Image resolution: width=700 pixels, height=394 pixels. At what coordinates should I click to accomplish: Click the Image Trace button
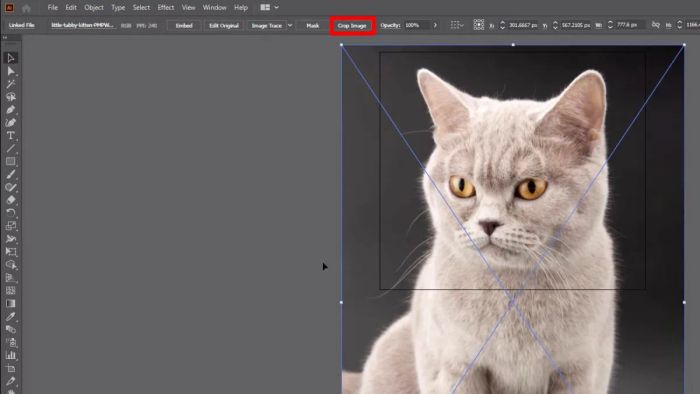click(x=267, y=25)
